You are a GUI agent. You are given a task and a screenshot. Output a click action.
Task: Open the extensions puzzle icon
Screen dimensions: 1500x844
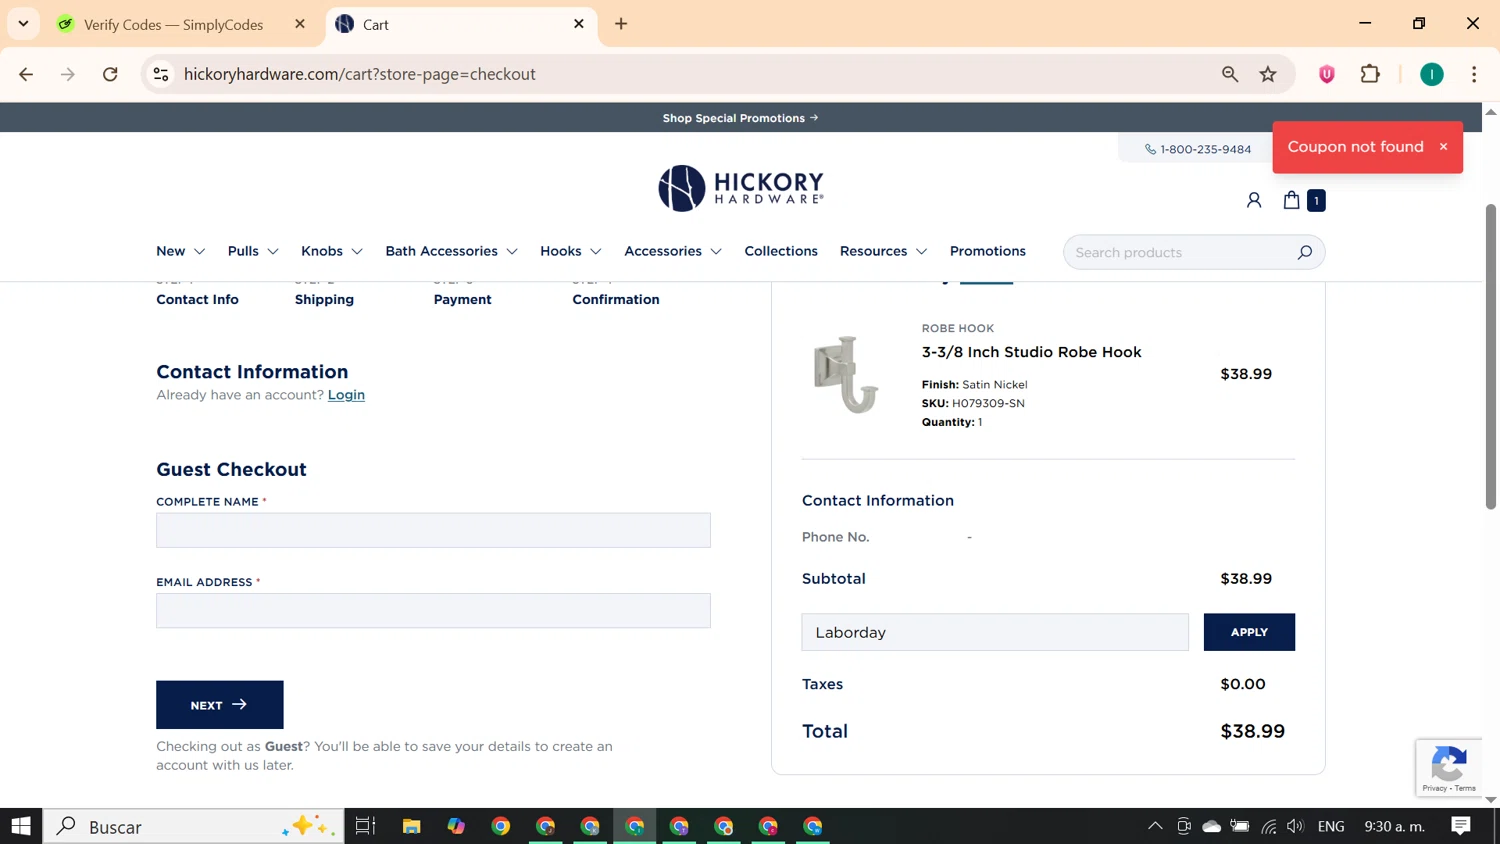click(x=1370, y=74)
